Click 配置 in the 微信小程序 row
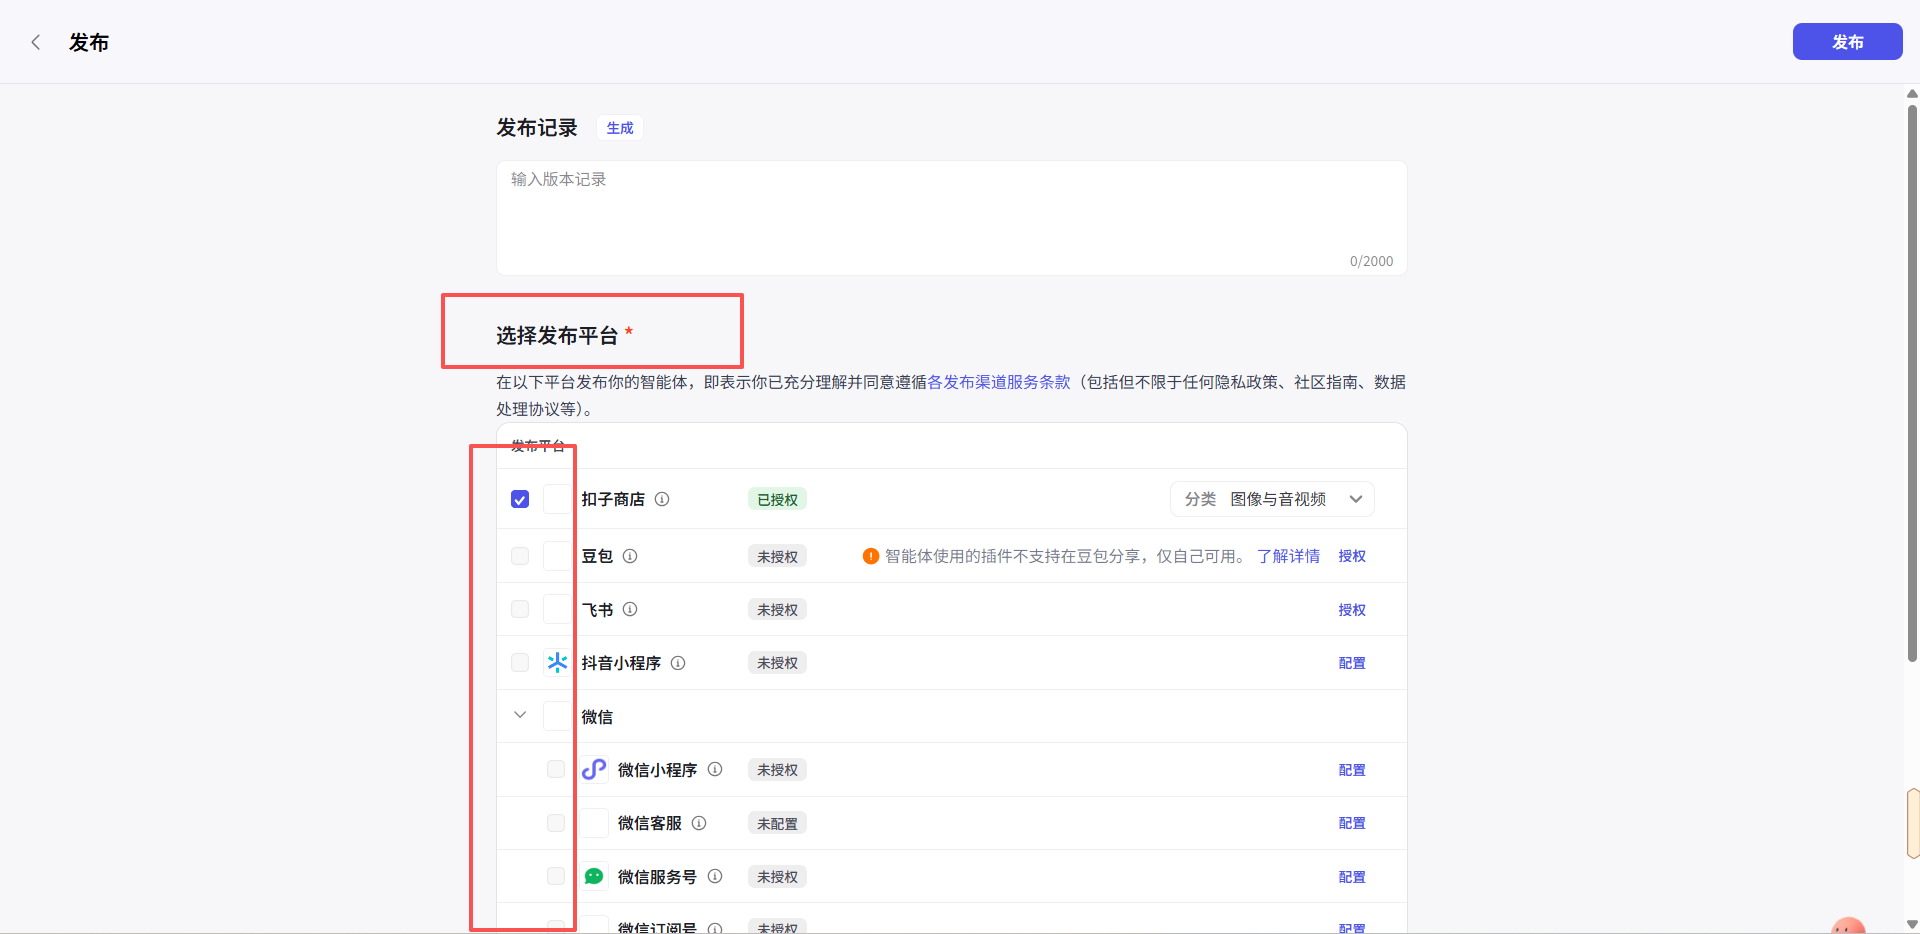The image size is (1920, 934). pos(1352,770)
